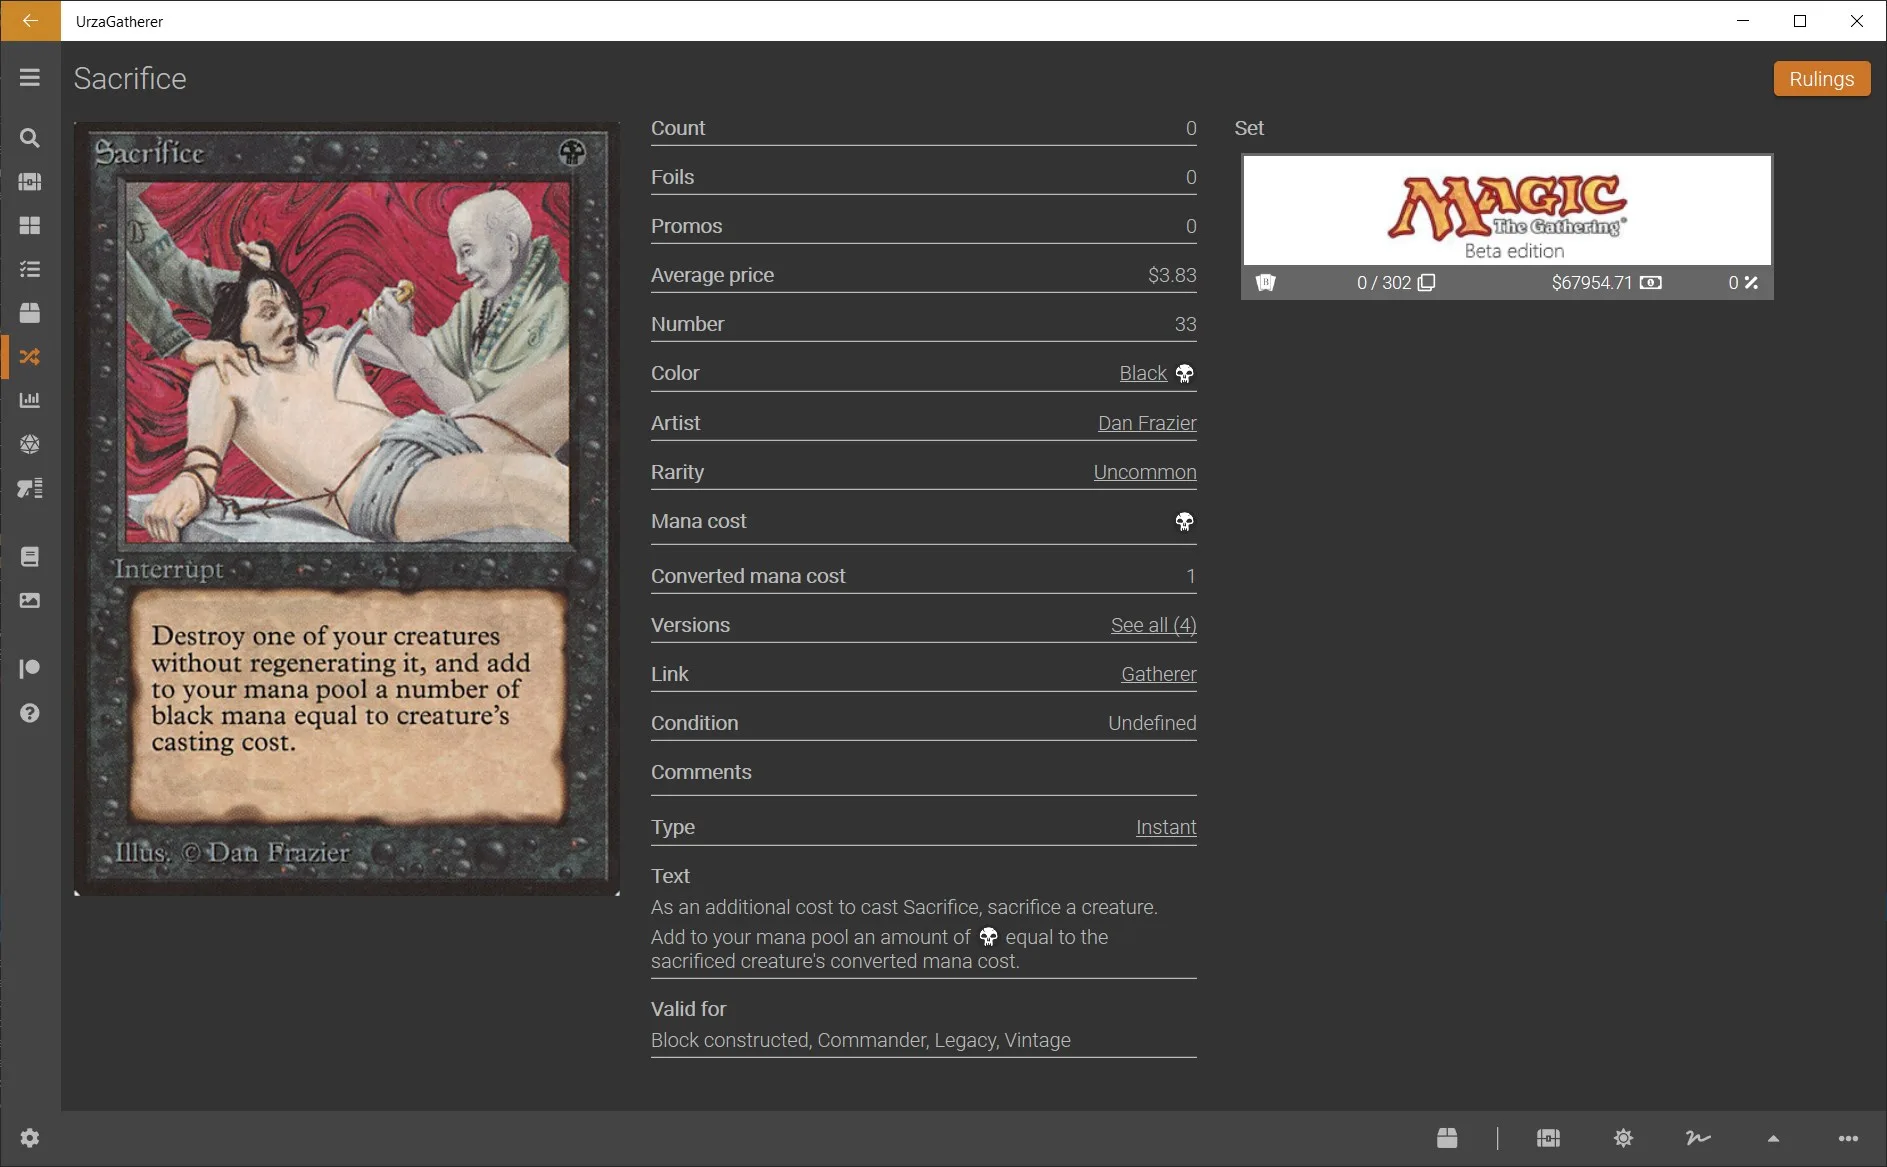Expand the bottom bar with up arrow
This screenshot has width=1887, height=1167.
click(x=1773, y=1138)
